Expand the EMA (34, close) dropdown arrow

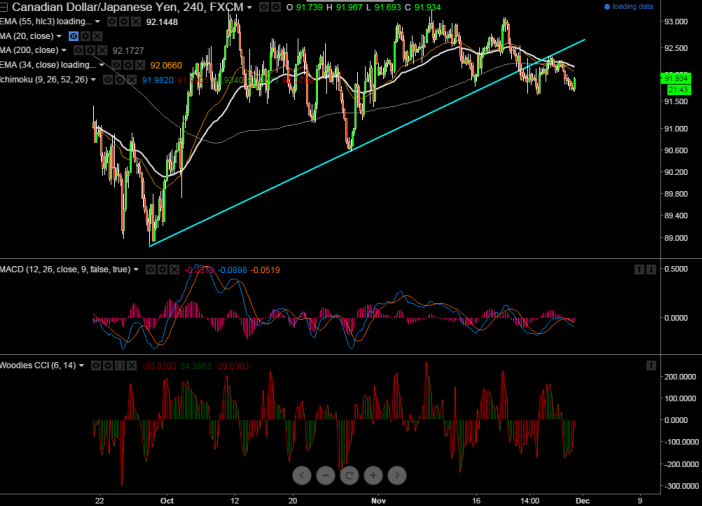(102, 65)
